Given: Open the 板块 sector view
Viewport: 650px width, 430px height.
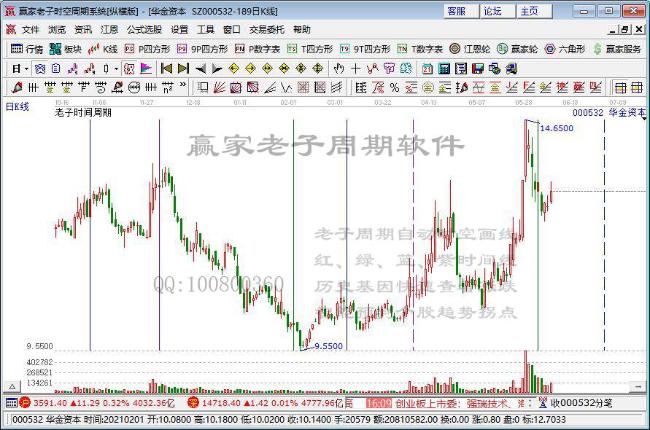Looking at the screenshot, I should click(x=65, y=49).
